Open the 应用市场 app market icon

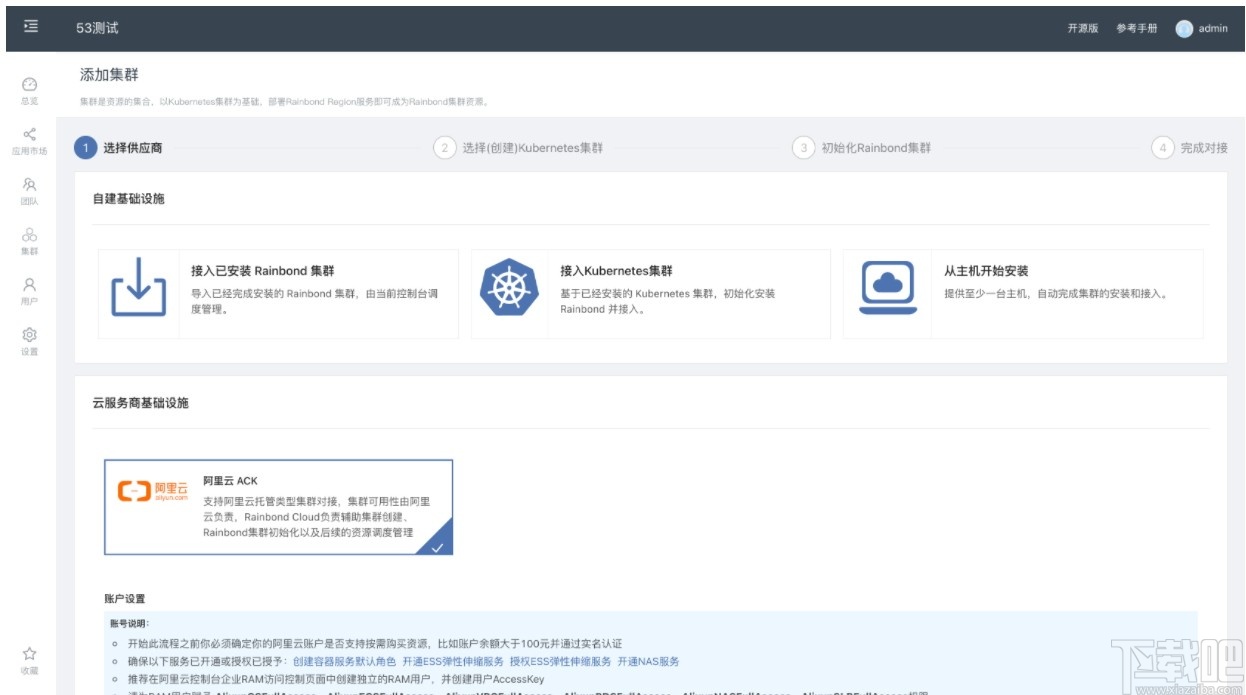point(30,132)
